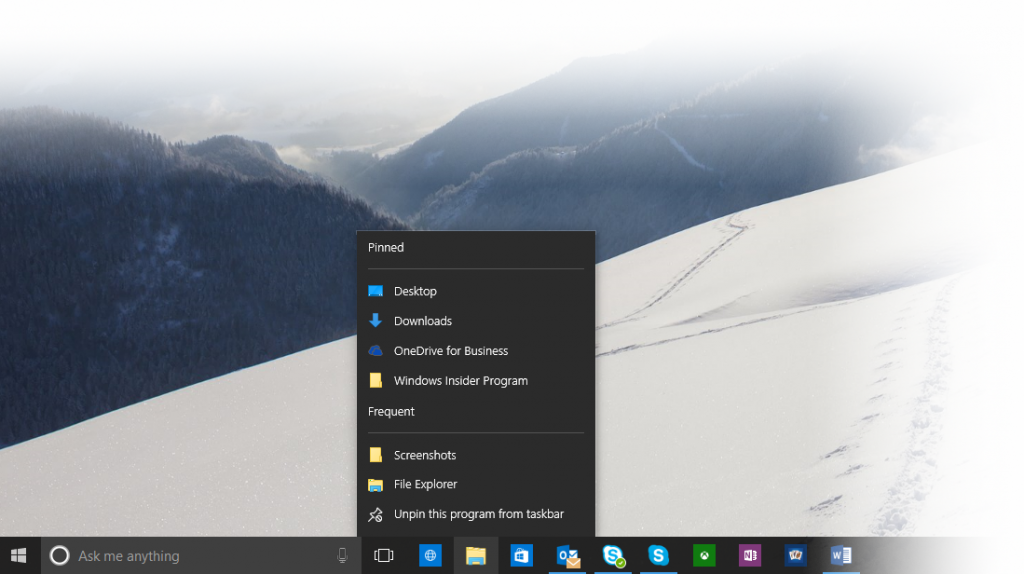The image size is (1024, 574).
Task: Launch the Xbox app from taskbar
Action: [704, 555]
